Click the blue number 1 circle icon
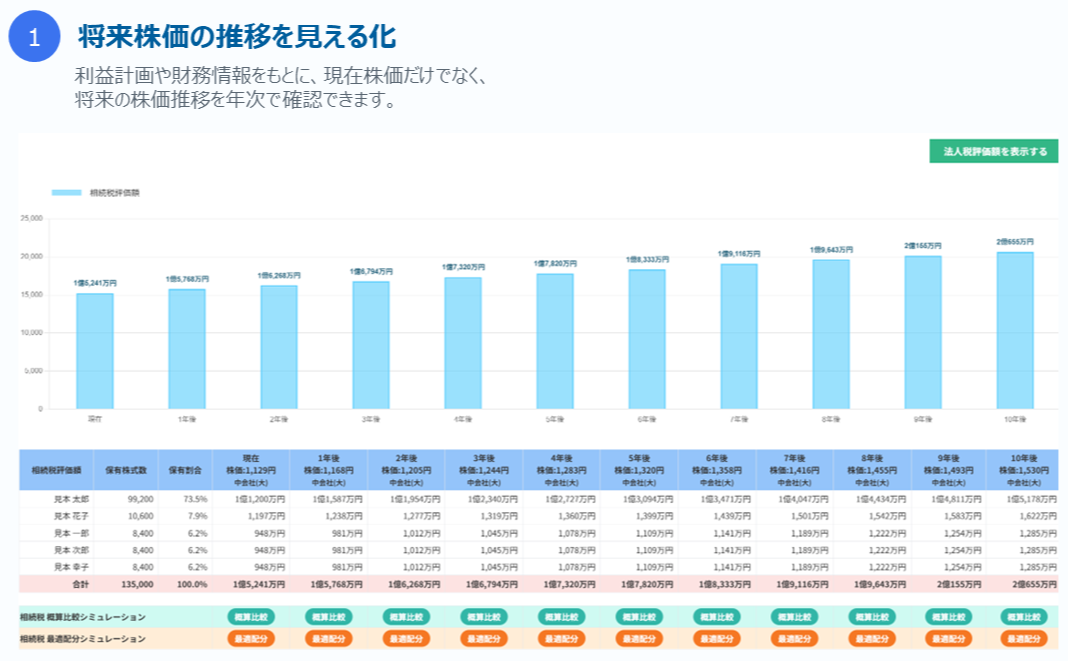Screen dimensions: 1068x661 (x=34, y=36)
